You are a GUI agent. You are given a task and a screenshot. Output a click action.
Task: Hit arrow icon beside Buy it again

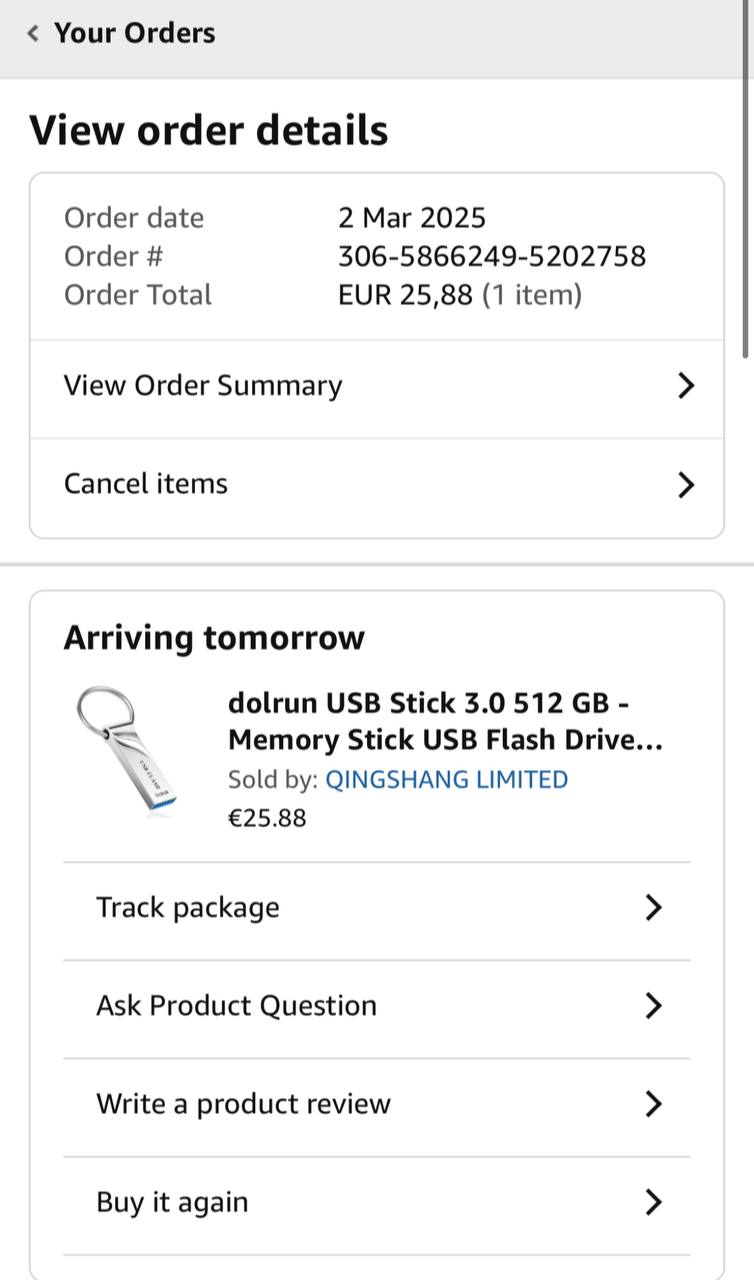tap(653, 1202)
